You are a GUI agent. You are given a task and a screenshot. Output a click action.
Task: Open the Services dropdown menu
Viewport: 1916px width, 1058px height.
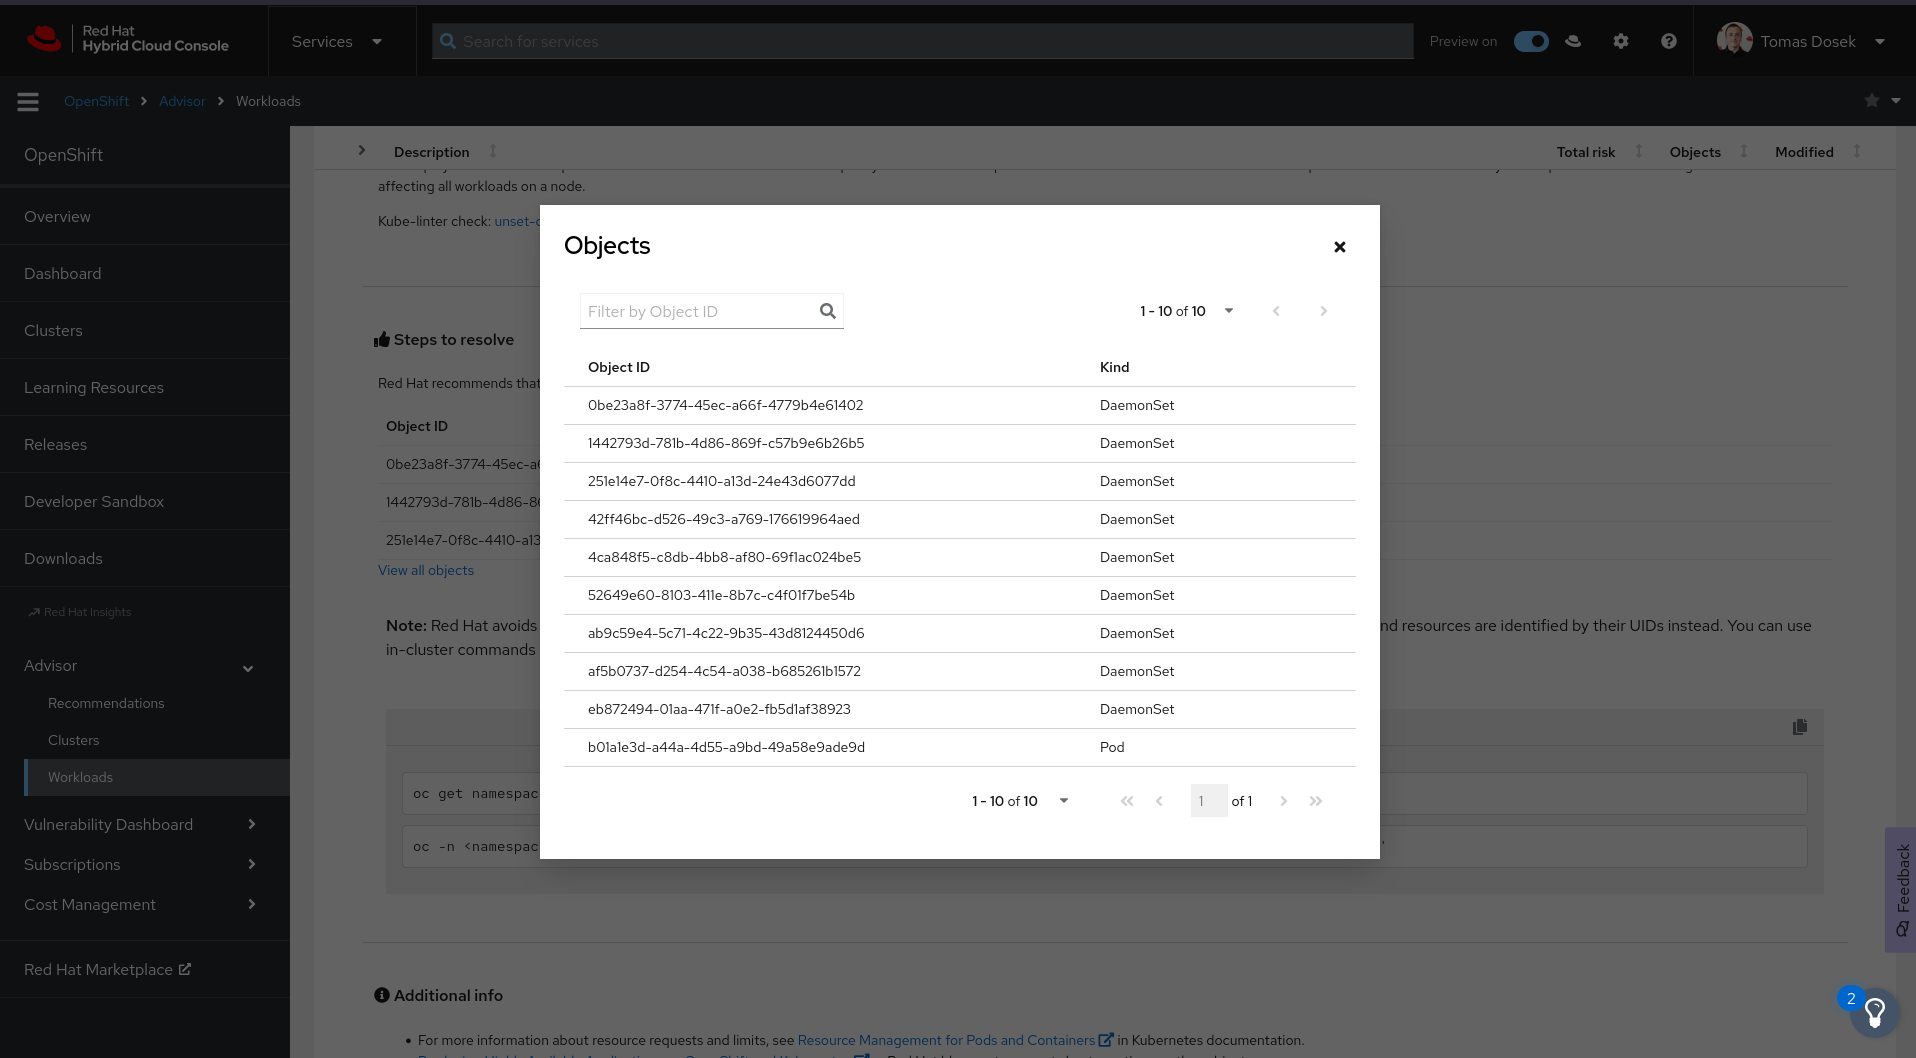point(337,41)
